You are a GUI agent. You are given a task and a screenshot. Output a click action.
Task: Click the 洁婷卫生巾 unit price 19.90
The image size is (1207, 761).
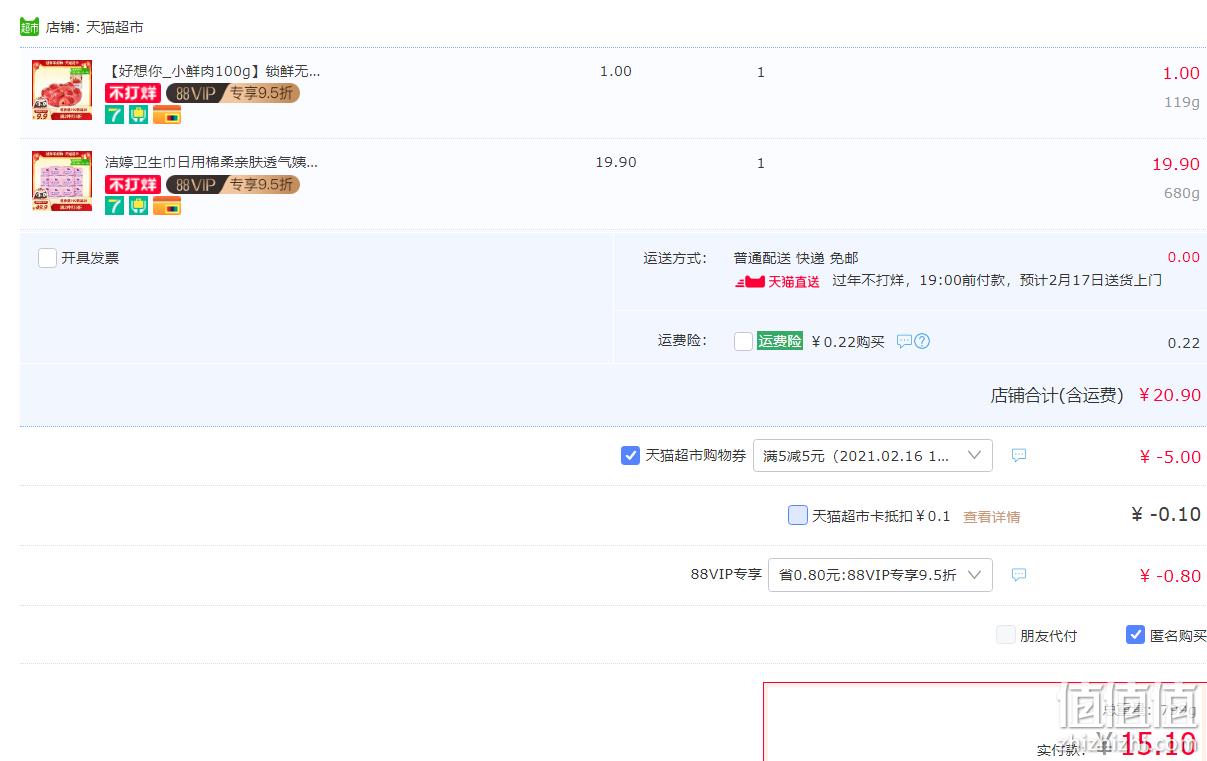click(x=616, y=162)
